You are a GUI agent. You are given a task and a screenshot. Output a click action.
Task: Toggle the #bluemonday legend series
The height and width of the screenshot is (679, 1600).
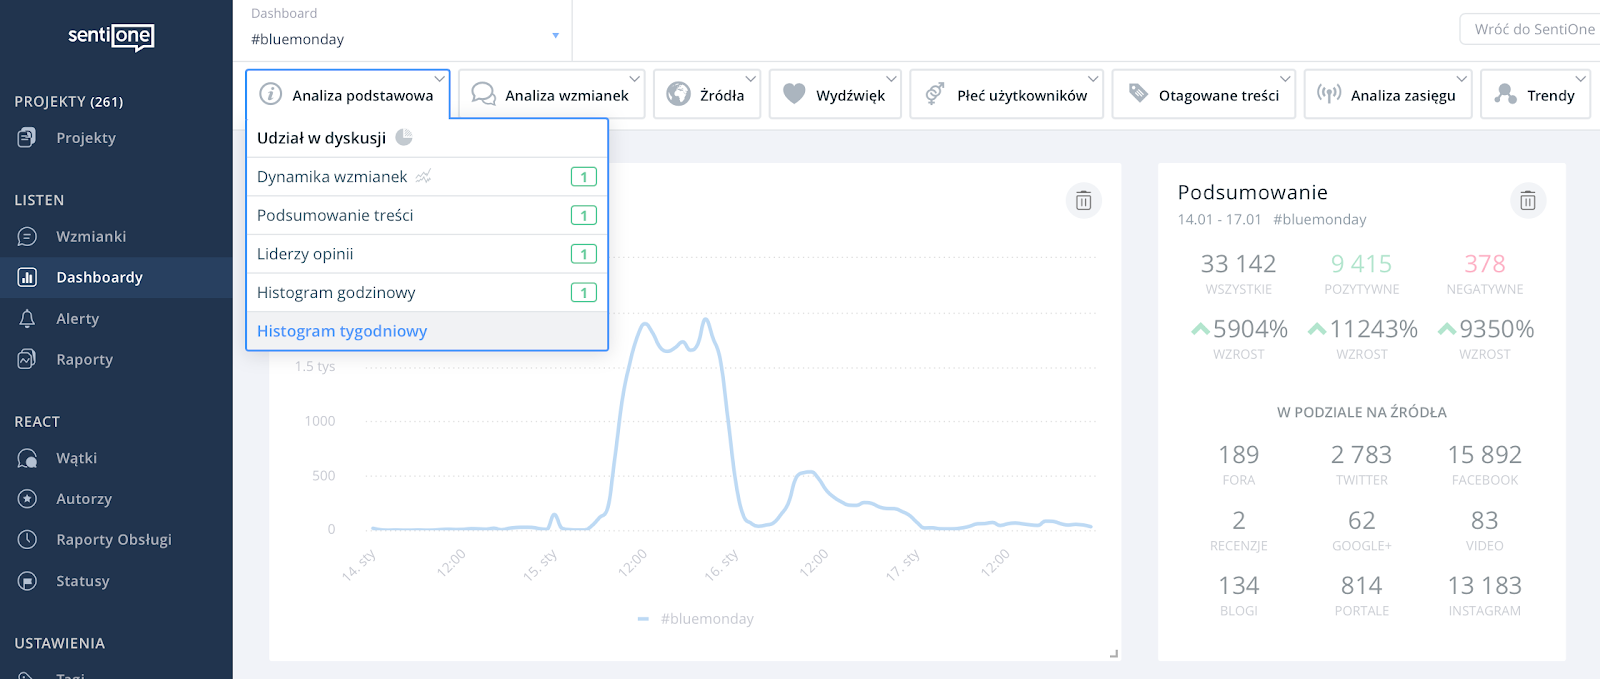pos(697,619)
